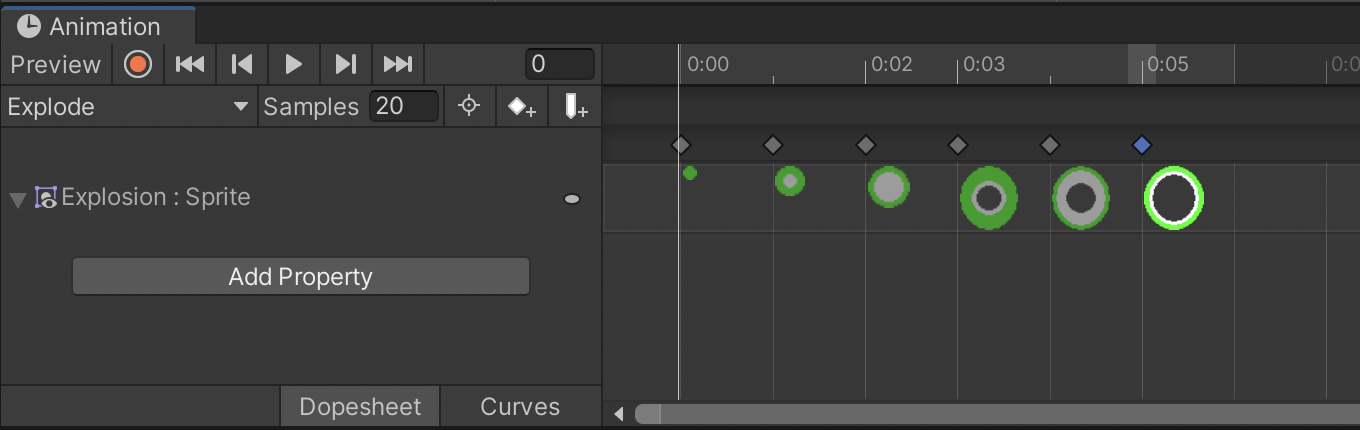The image size is (1360, 430).
Task: Switch to the Dopesheet view
Action: 360,407
